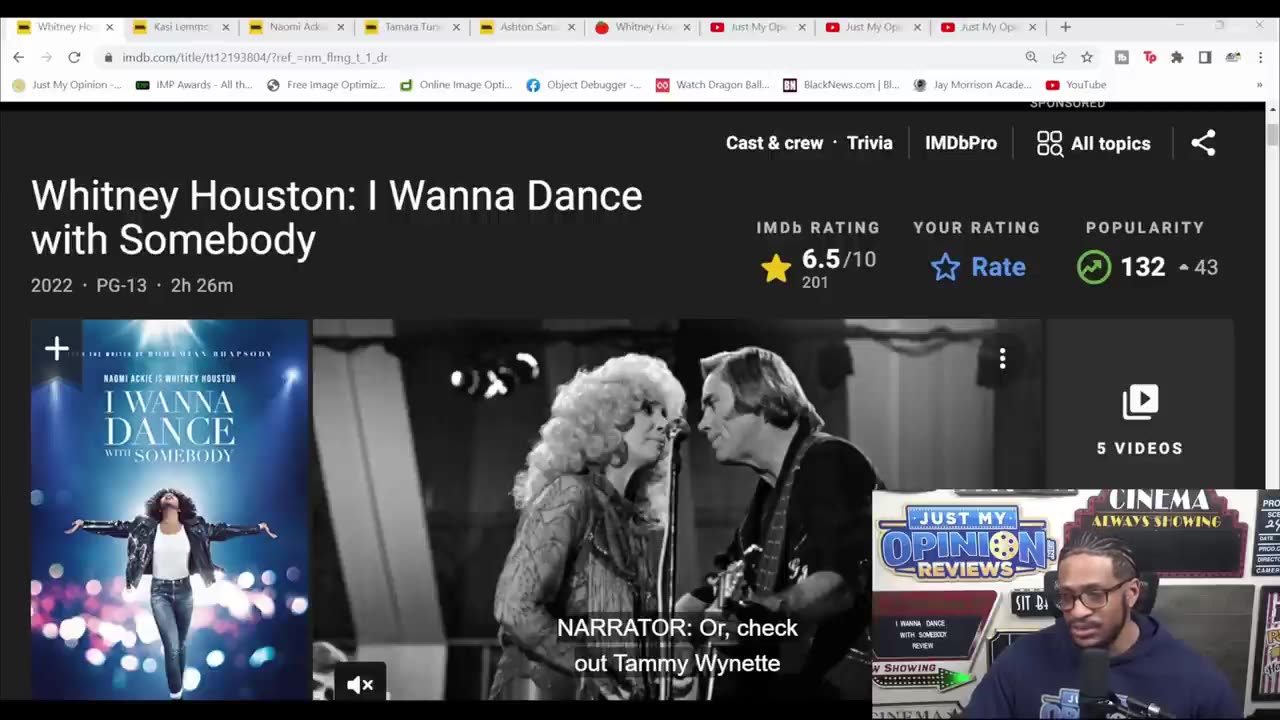The height and width of the screenshot is (720, 1280).
Task: Click the 2022 release year link
Action: pos(52,285)
